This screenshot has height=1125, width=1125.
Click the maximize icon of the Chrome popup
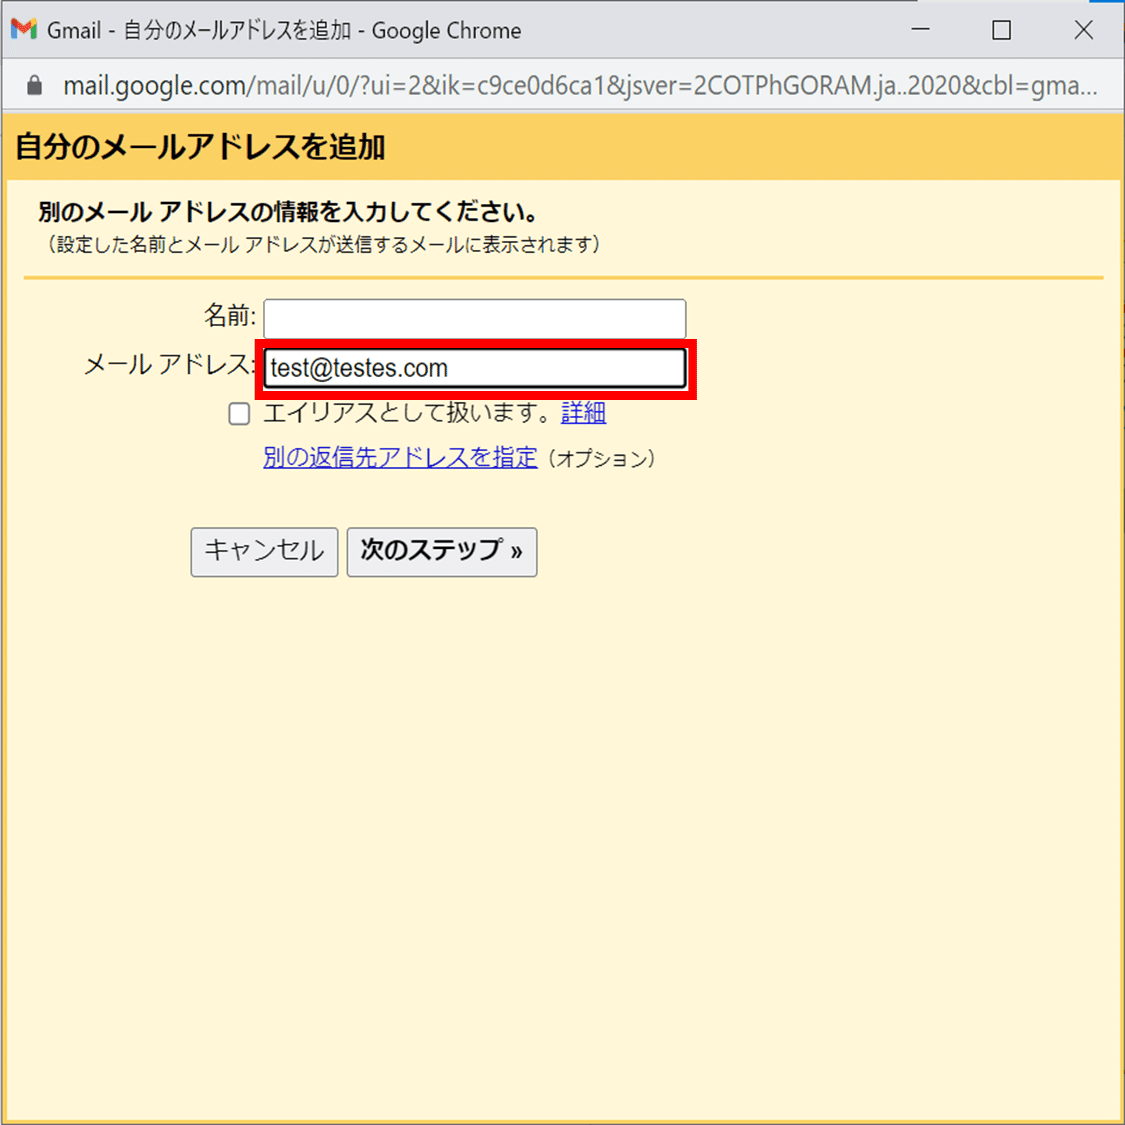1001,30
